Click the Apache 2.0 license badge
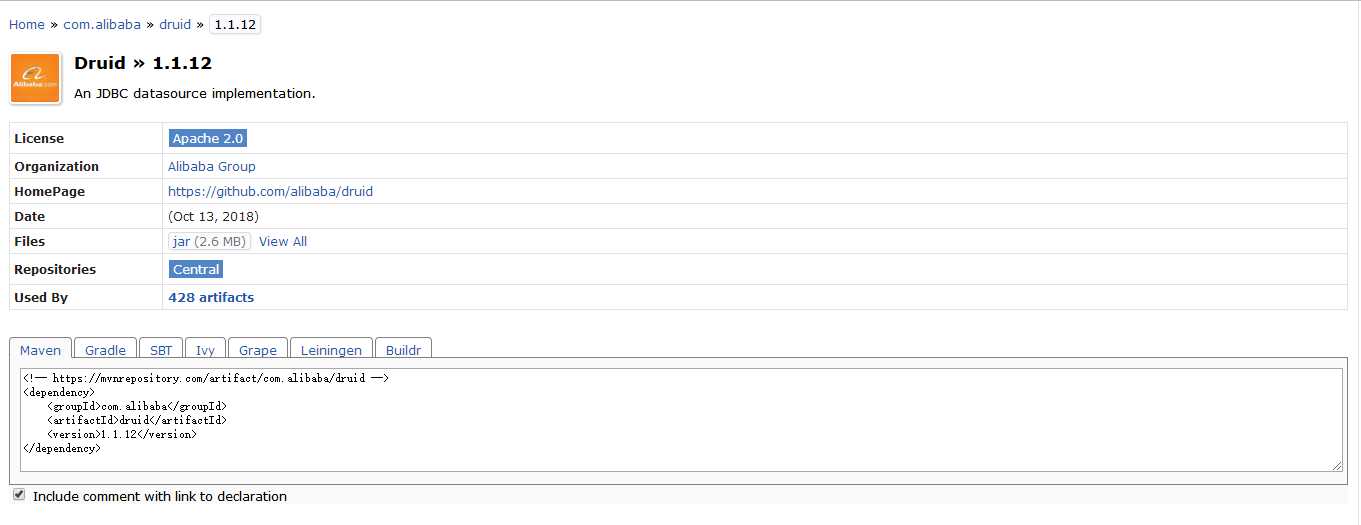This screenshot has width=1361, height=525. (207, 138)
